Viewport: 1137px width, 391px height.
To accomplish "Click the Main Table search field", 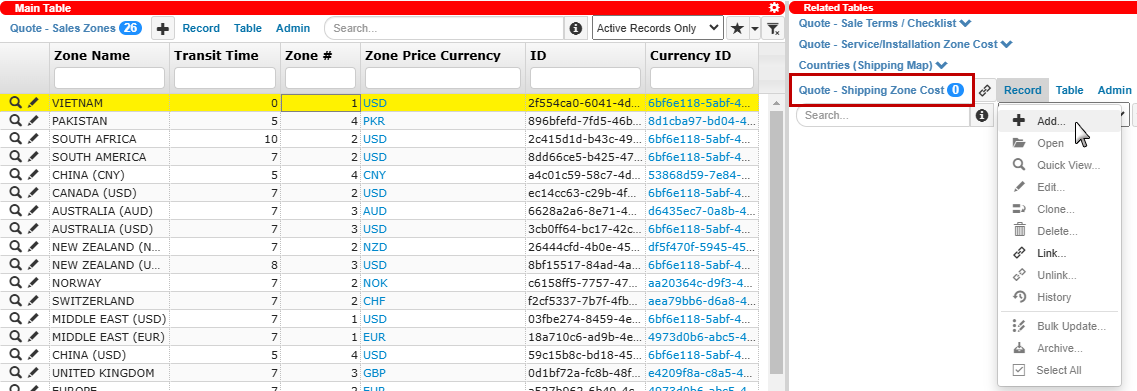I will [445, 29].
